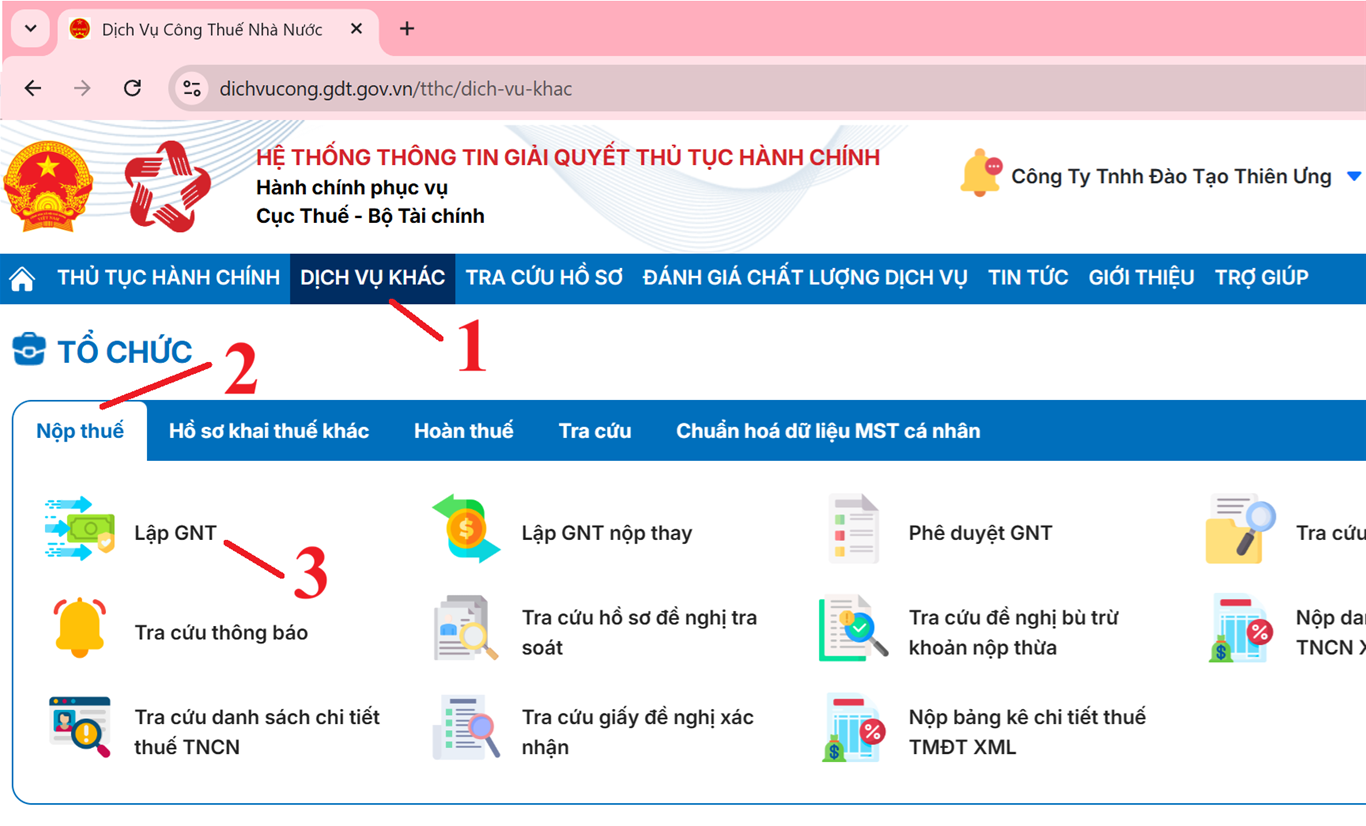Open Tra cứu thông báo bell icon
1366x826 pixels.
coord(80,628)
